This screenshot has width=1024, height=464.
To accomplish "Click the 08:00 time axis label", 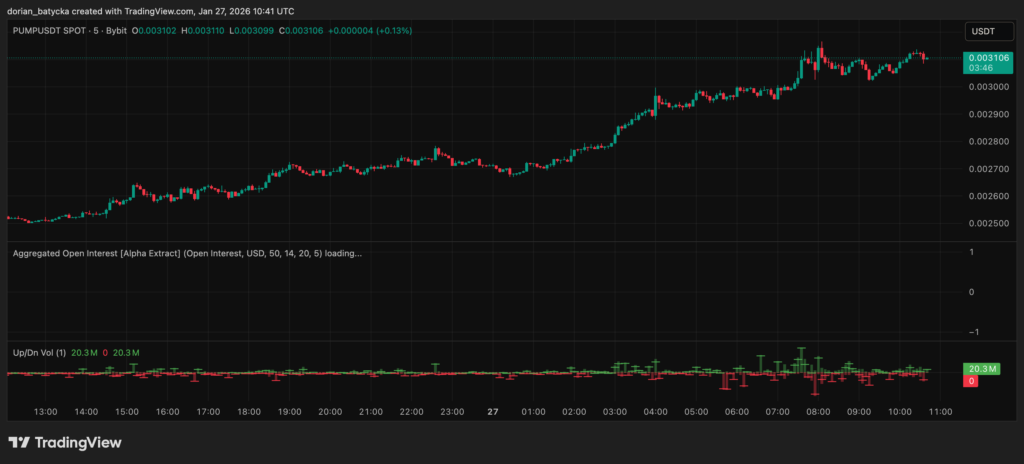I will (819, 411).
